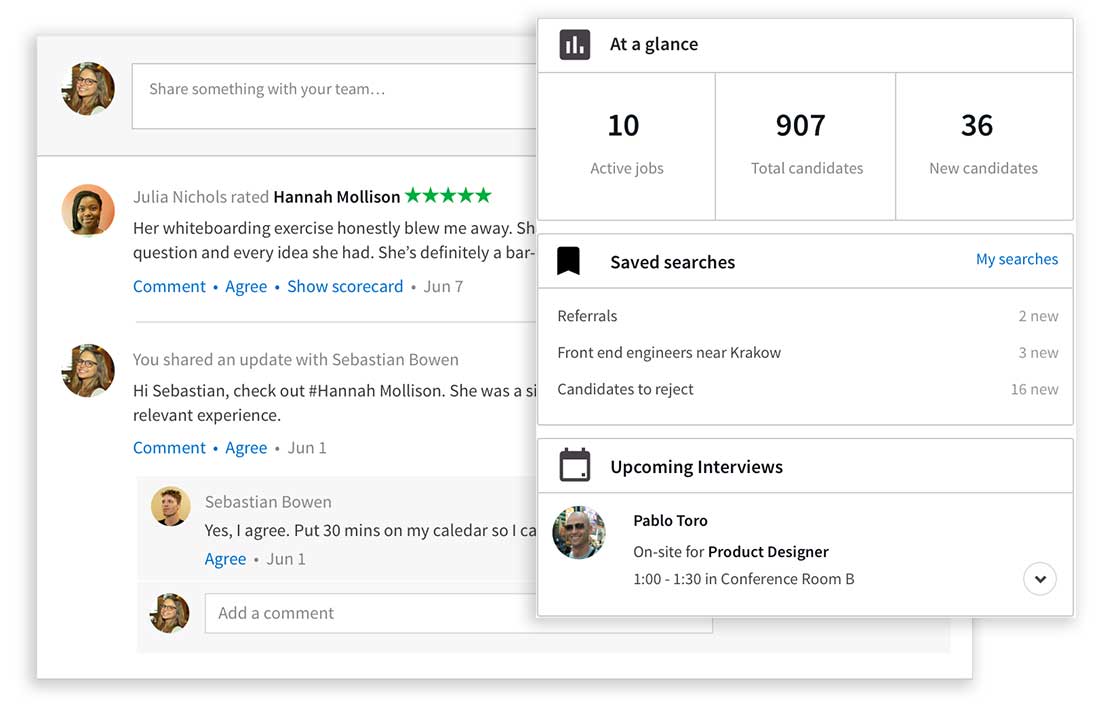Click Pablo Toro's profile picture
This screenshot has height=715, width=1116.
[x=579, y=532]
